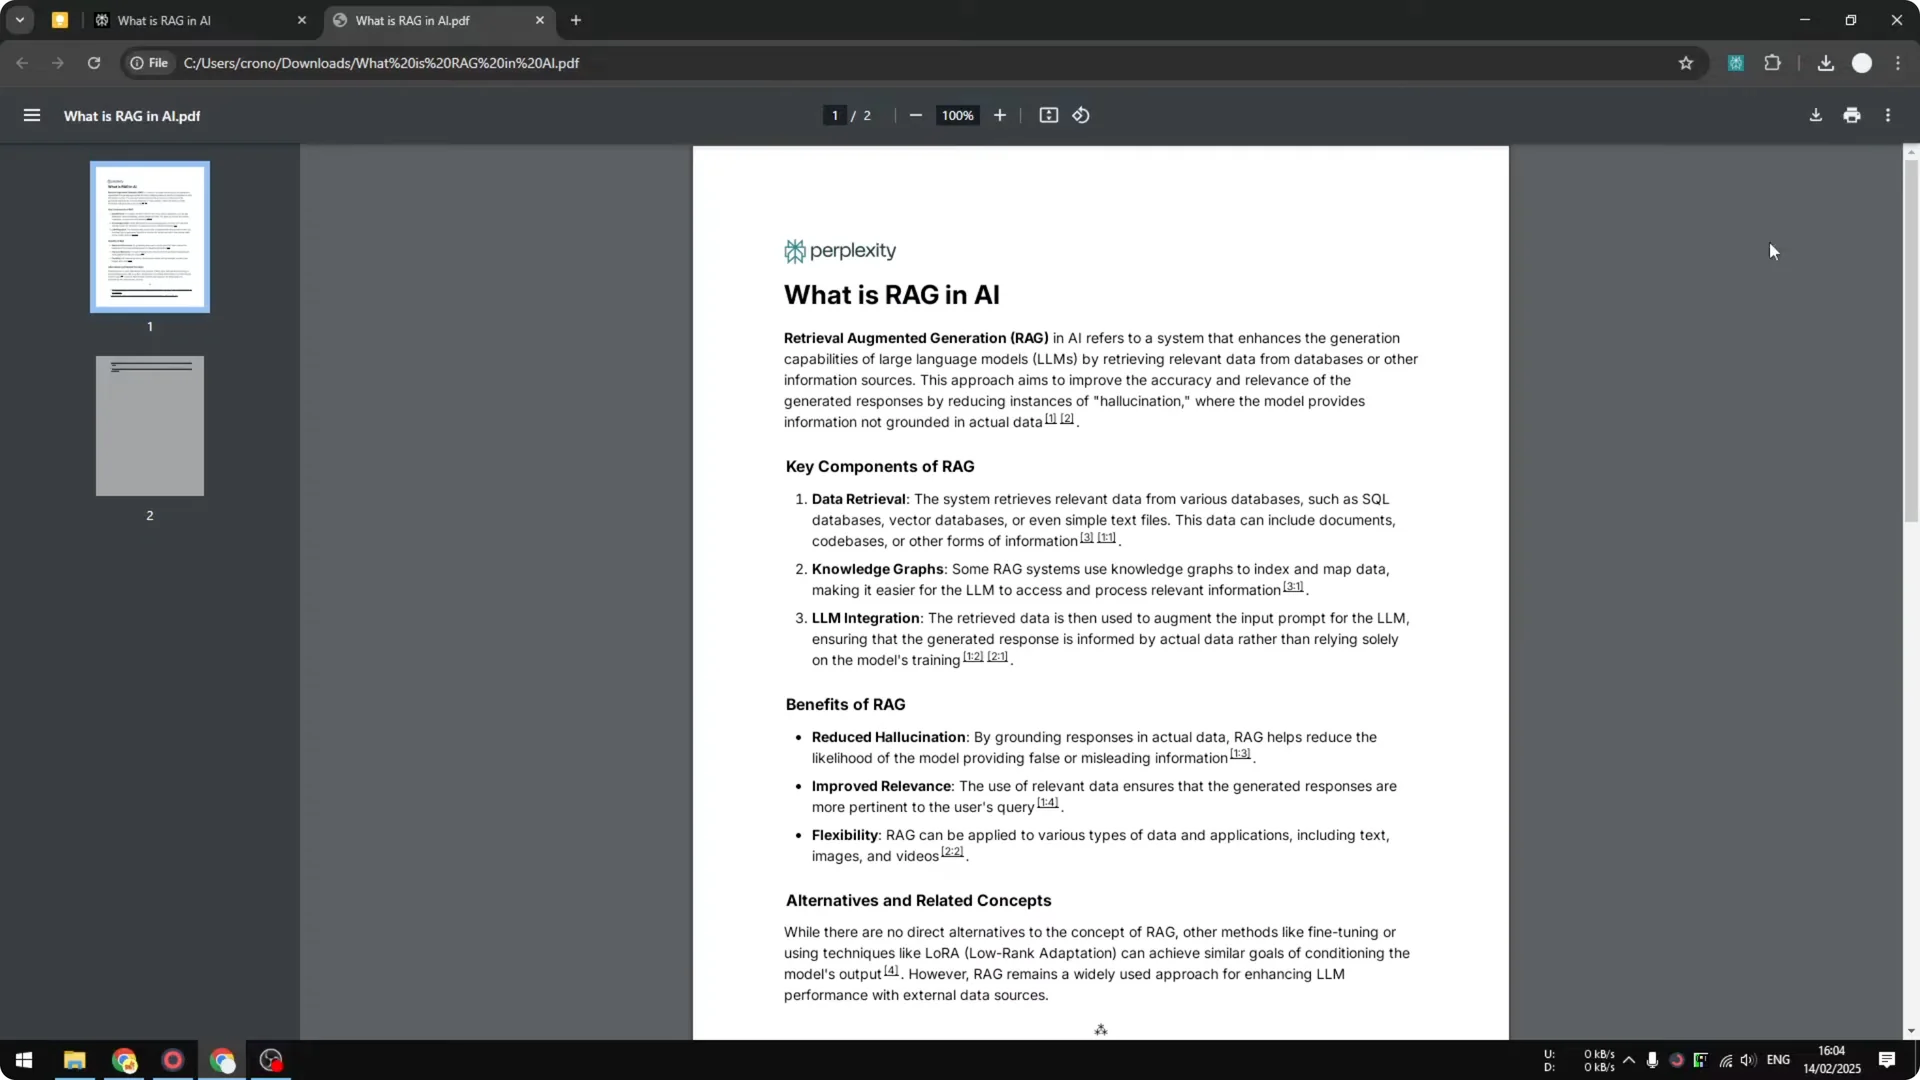Open Chrome's three-dot browser menu
1920x1080 pixels.
(x=1899, y=62)
